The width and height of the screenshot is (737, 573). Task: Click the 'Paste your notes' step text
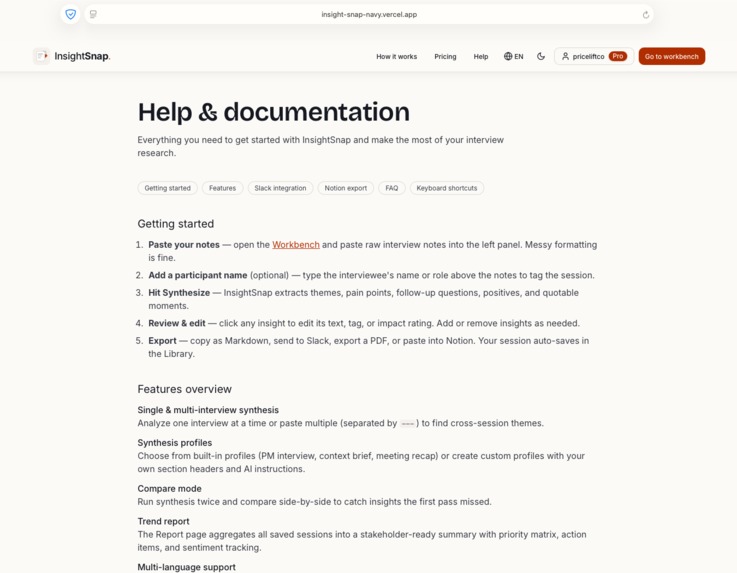tap(184, 244)
